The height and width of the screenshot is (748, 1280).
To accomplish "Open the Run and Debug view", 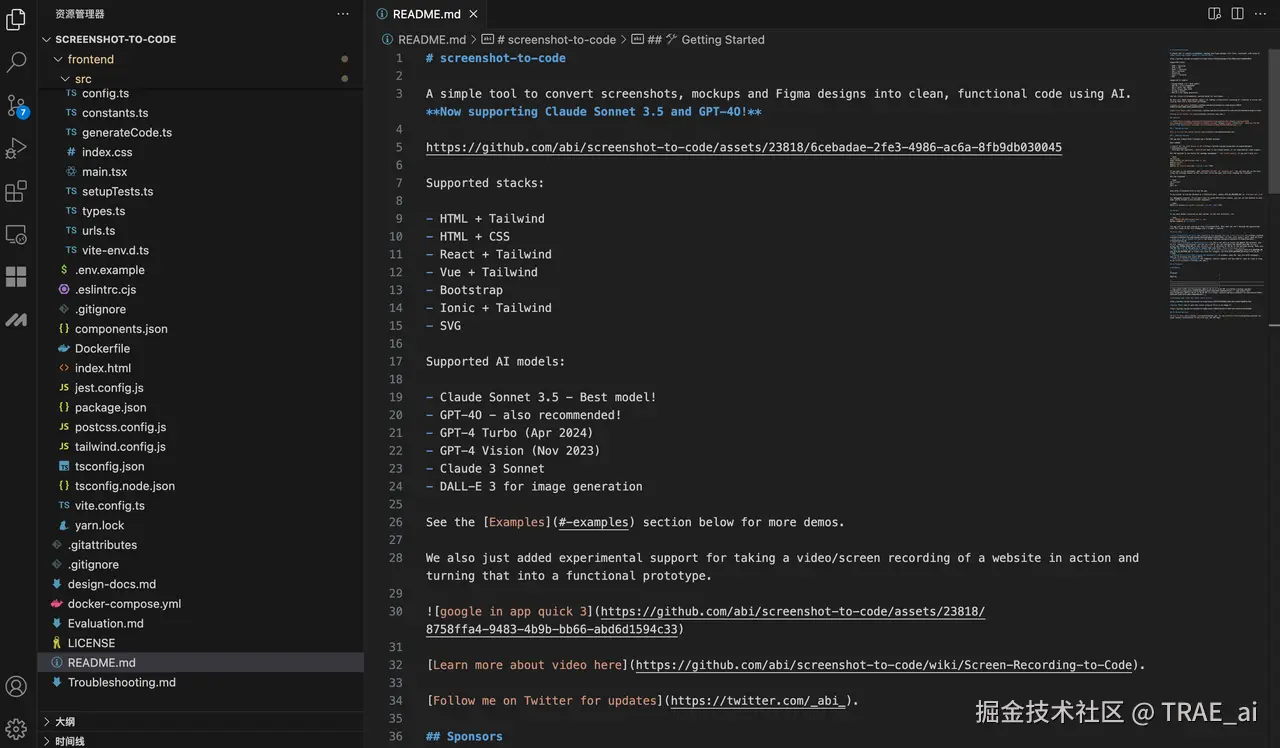I will coord(16,148).
